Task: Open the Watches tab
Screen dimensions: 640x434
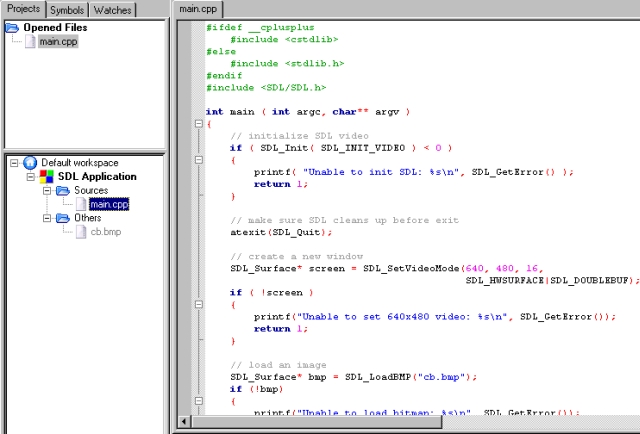Action: [x=112, y=10]
